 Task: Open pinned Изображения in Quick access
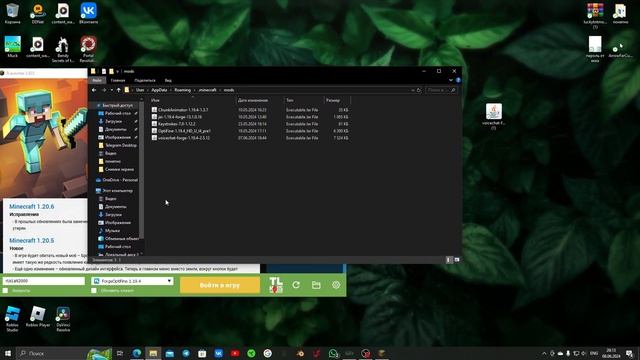coord(118,137)
